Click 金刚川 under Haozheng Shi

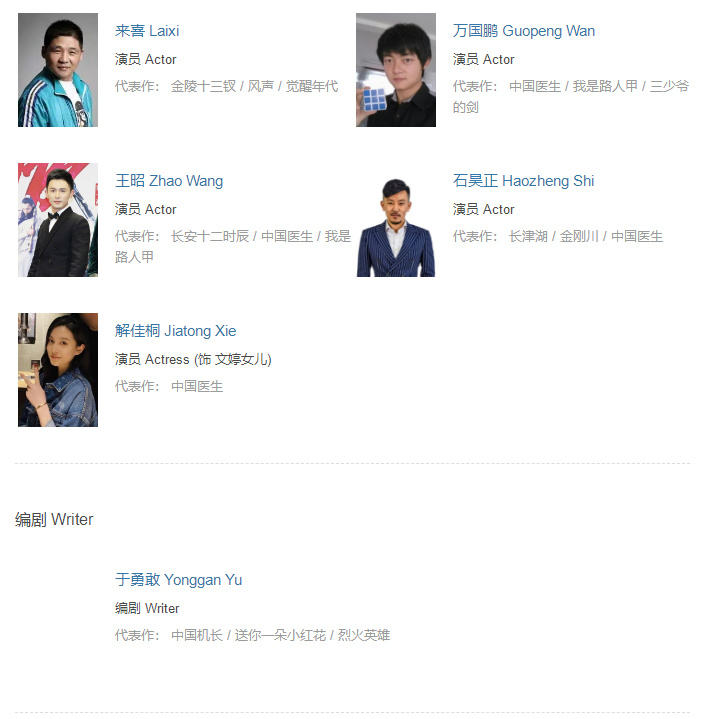[579, 236]
